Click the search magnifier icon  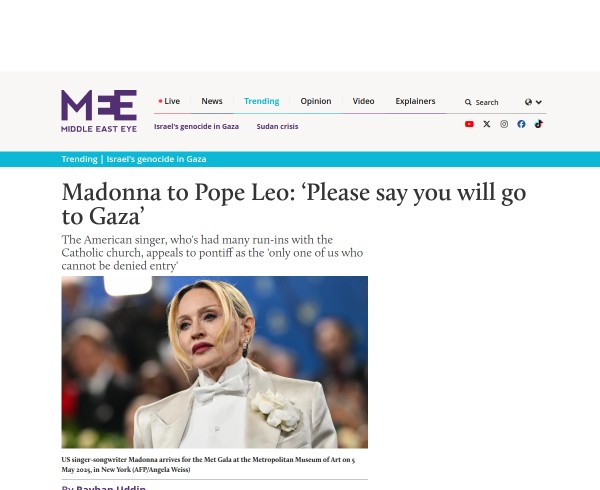468,102
